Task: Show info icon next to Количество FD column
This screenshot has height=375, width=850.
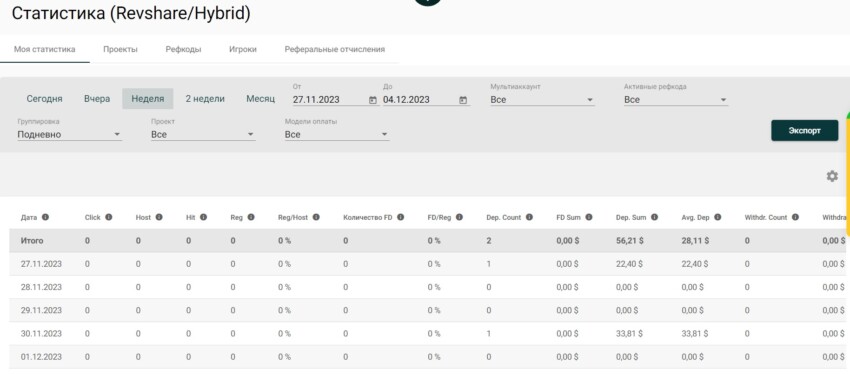Action: (401, 217)
